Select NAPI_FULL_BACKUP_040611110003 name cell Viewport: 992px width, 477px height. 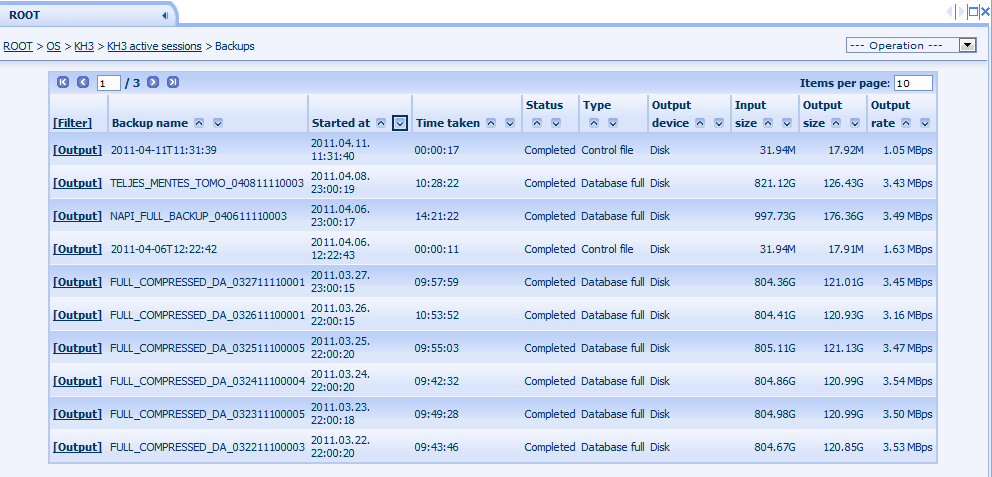pos(199,216)
